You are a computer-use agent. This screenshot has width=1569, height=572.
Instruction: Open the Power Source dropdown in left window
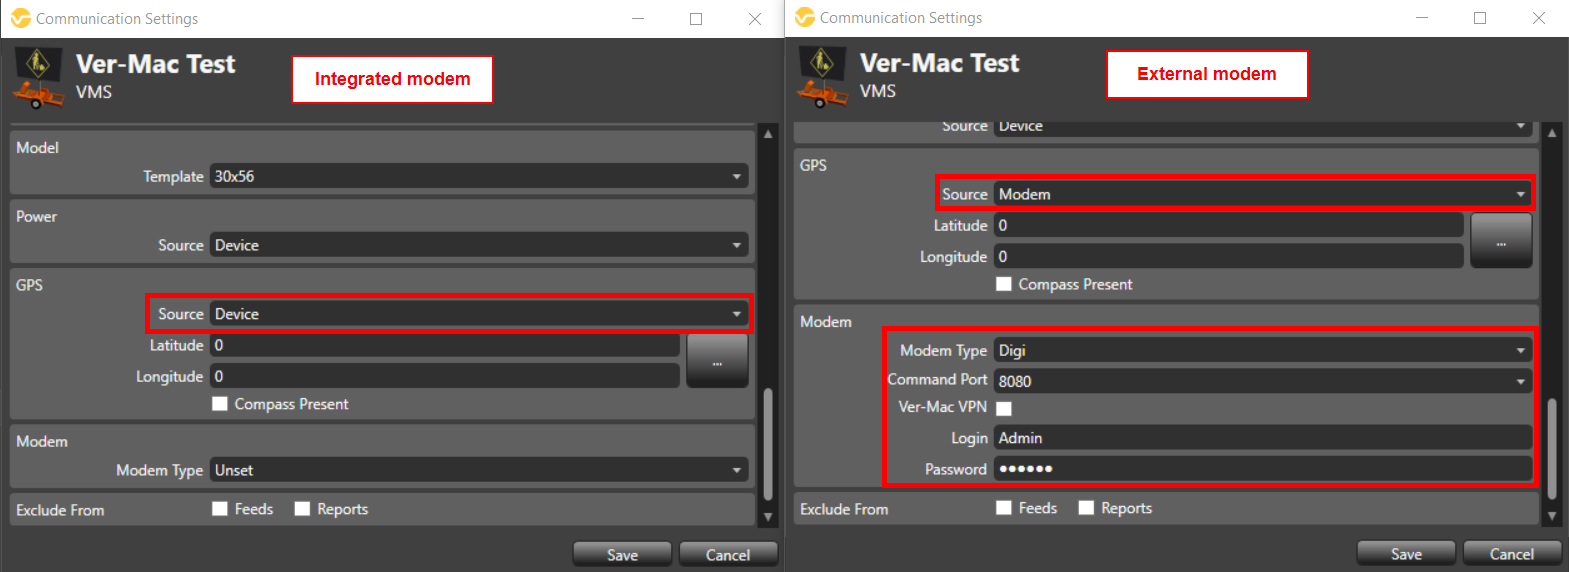tap(479, 245)
